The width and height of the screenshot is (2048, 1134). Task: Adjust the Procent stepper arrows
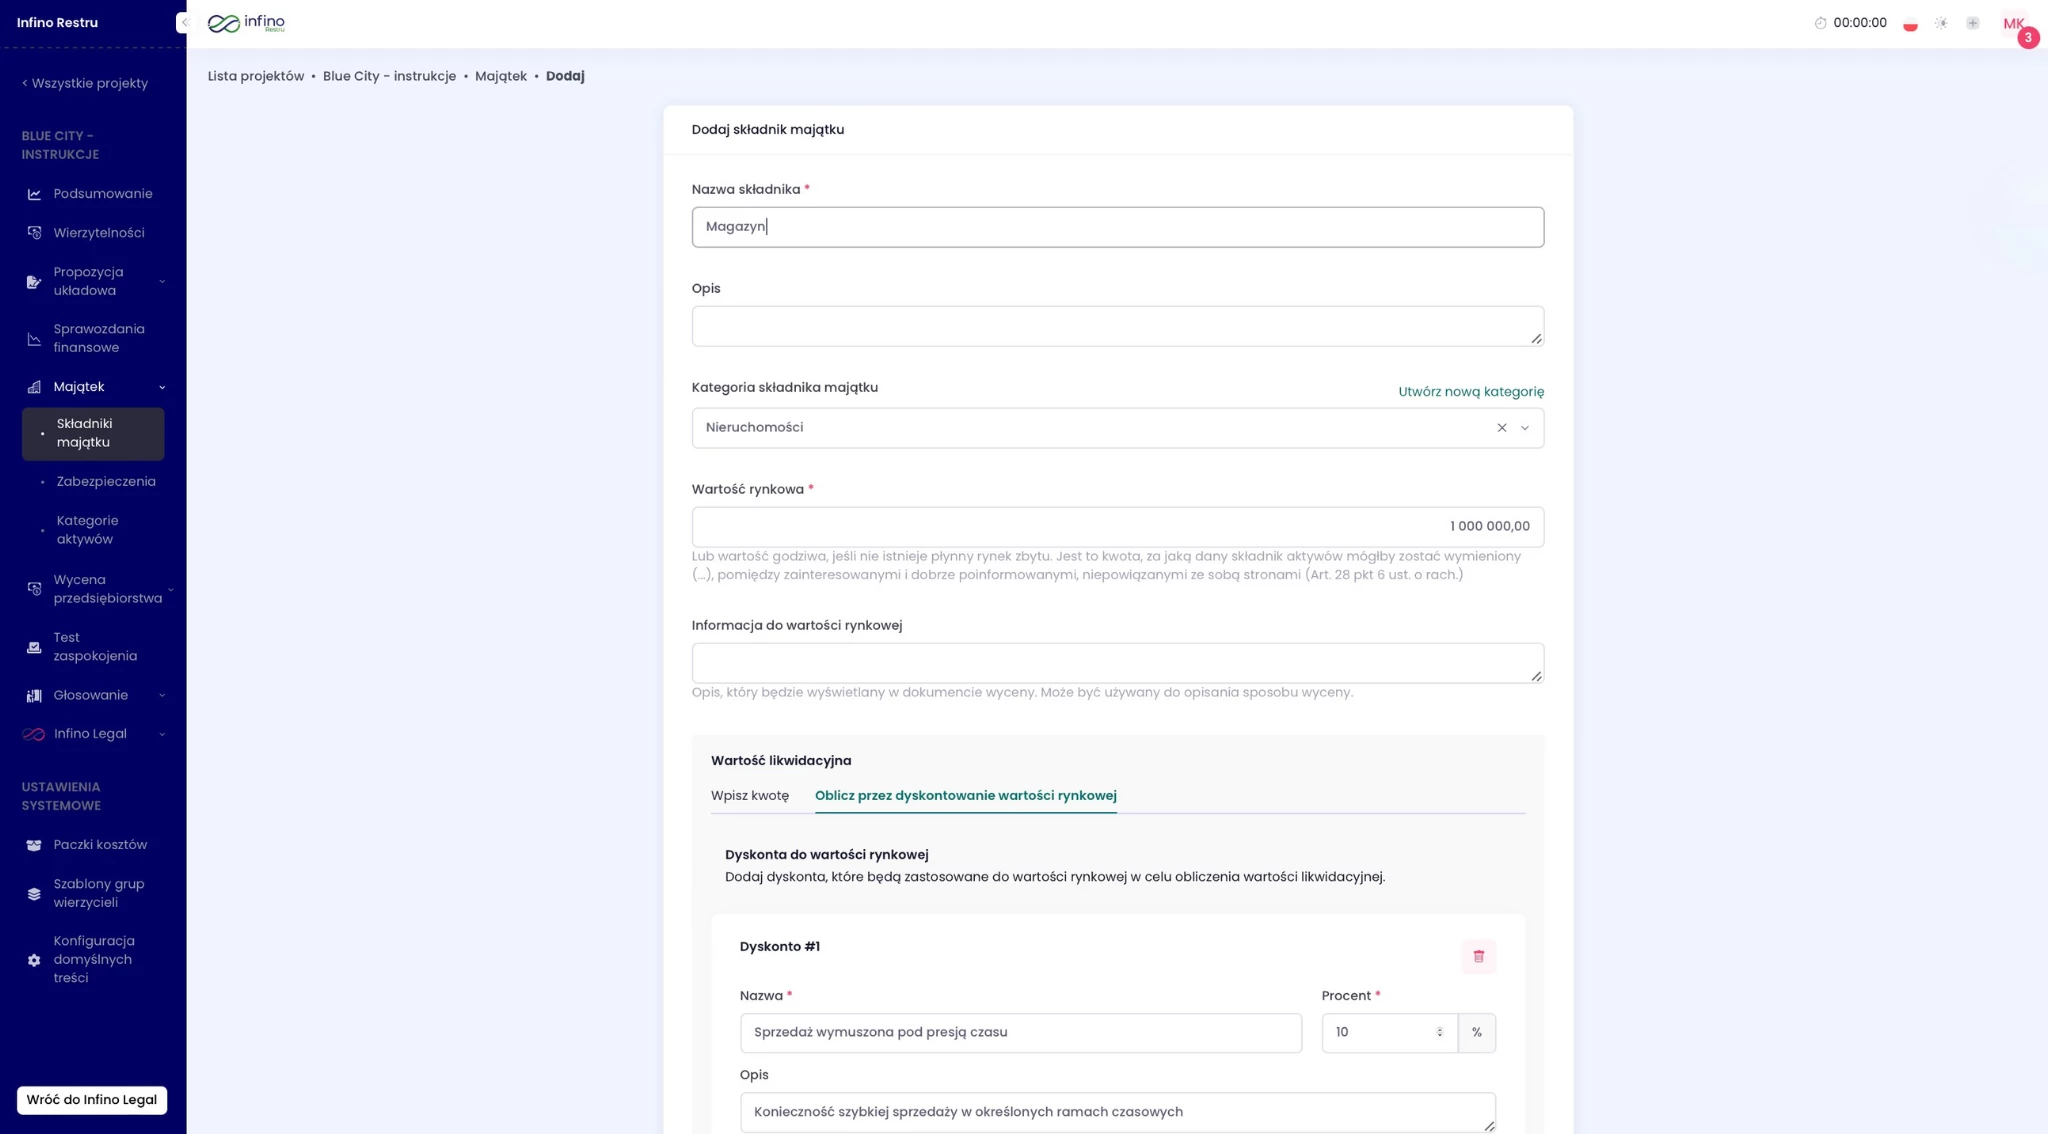click(x=1439, y=1032)
